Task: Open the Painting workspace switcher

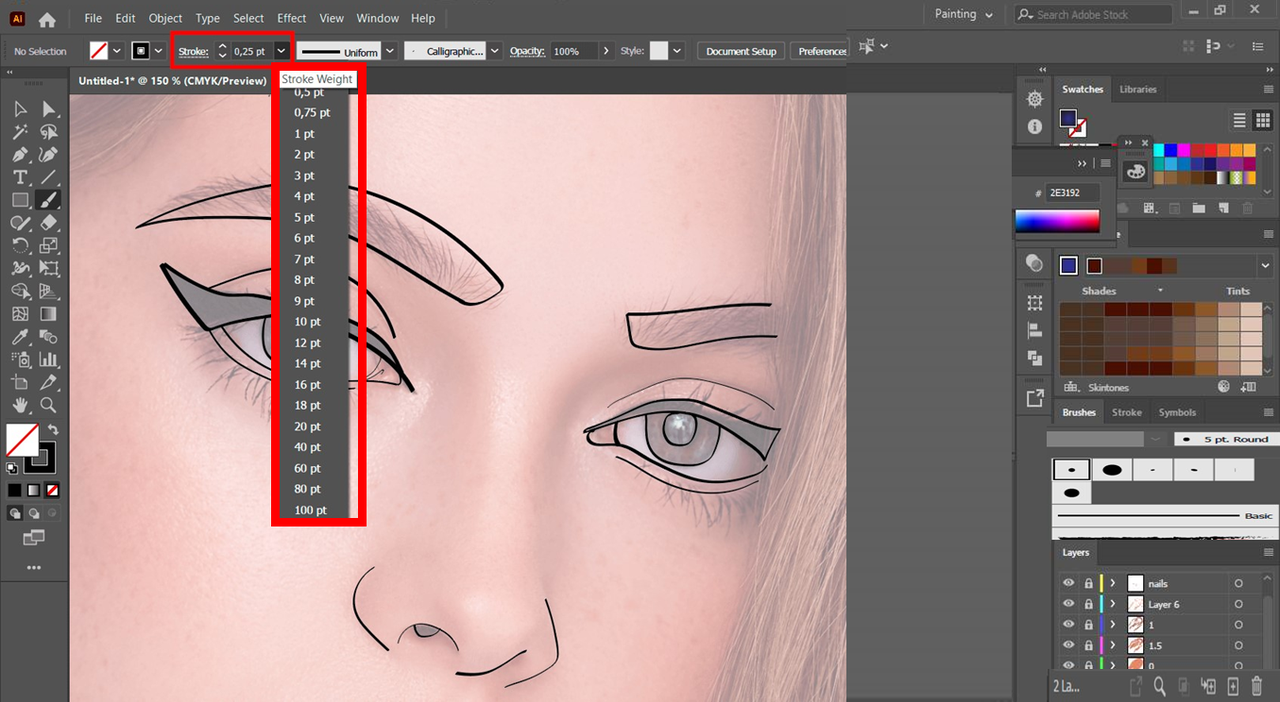Action: point(964,14)
